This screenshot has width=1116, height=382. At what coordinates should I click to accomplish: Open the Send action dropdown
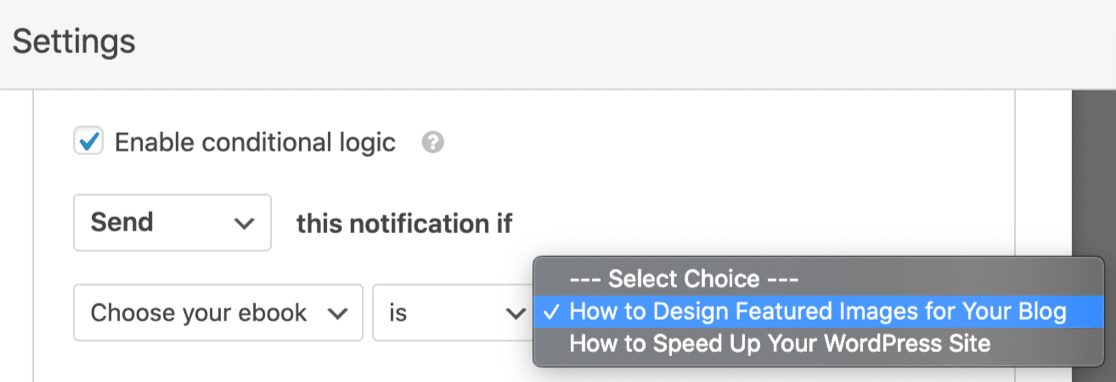pos(172,223)
